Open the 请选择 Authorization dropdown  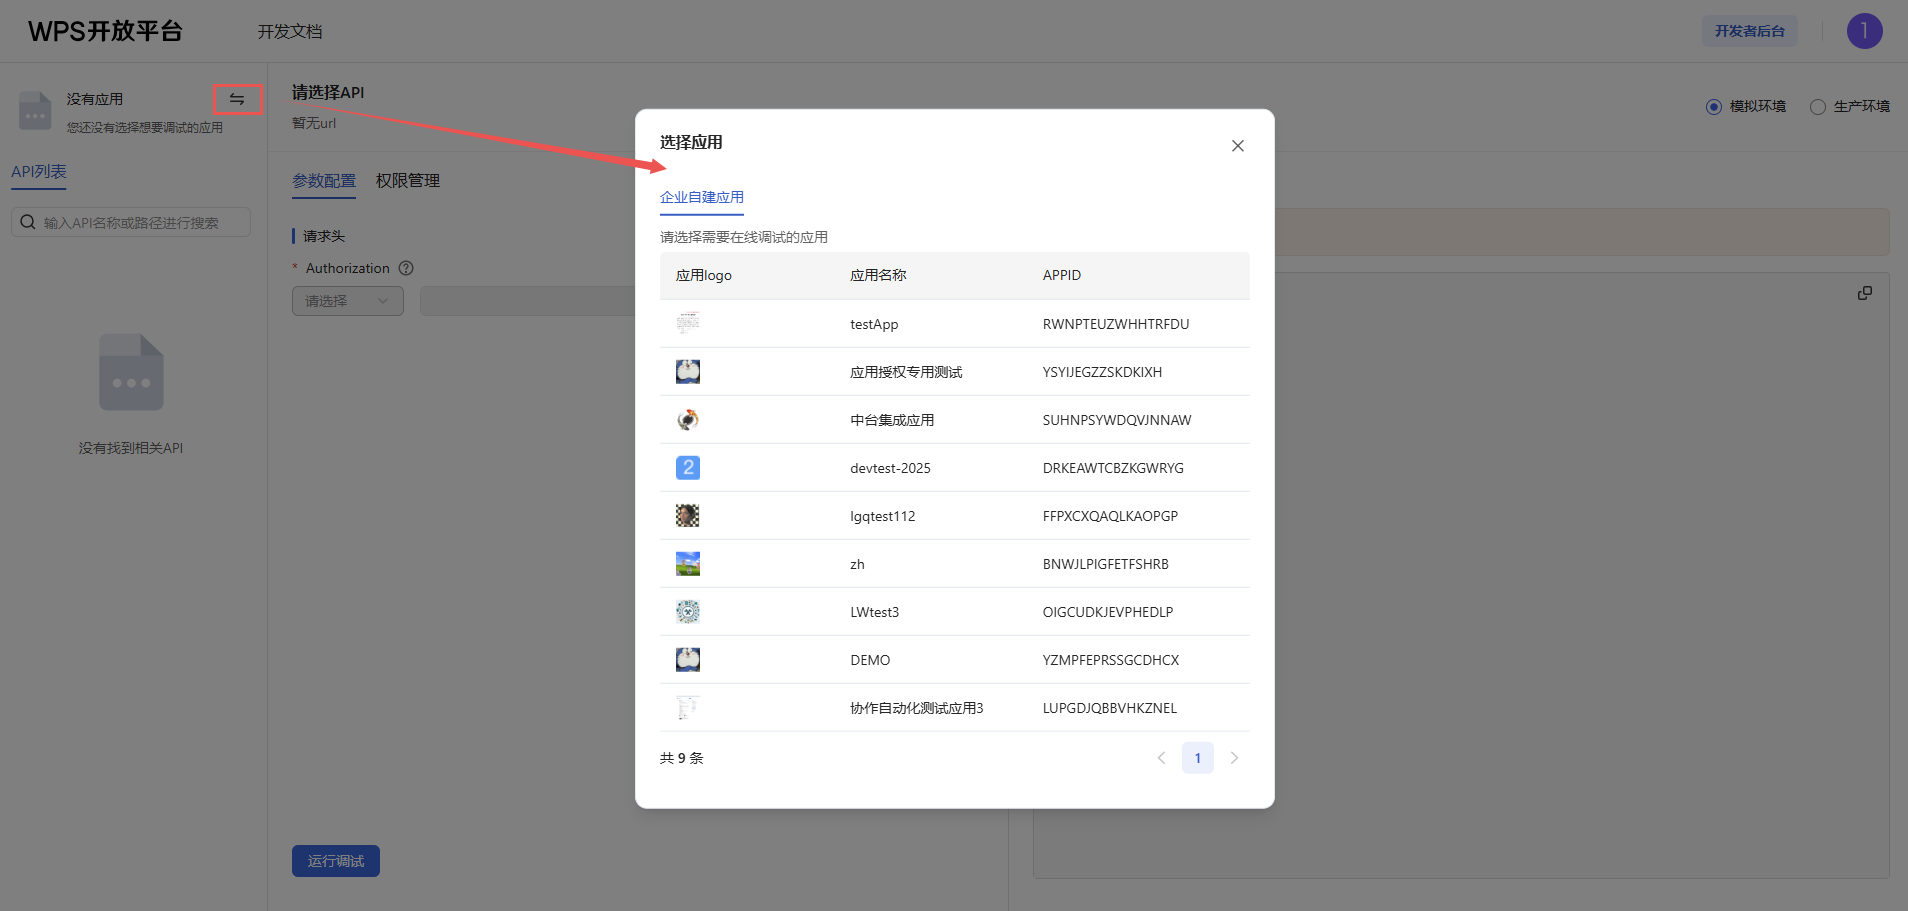pyautogui.click(x=348, y=301)
